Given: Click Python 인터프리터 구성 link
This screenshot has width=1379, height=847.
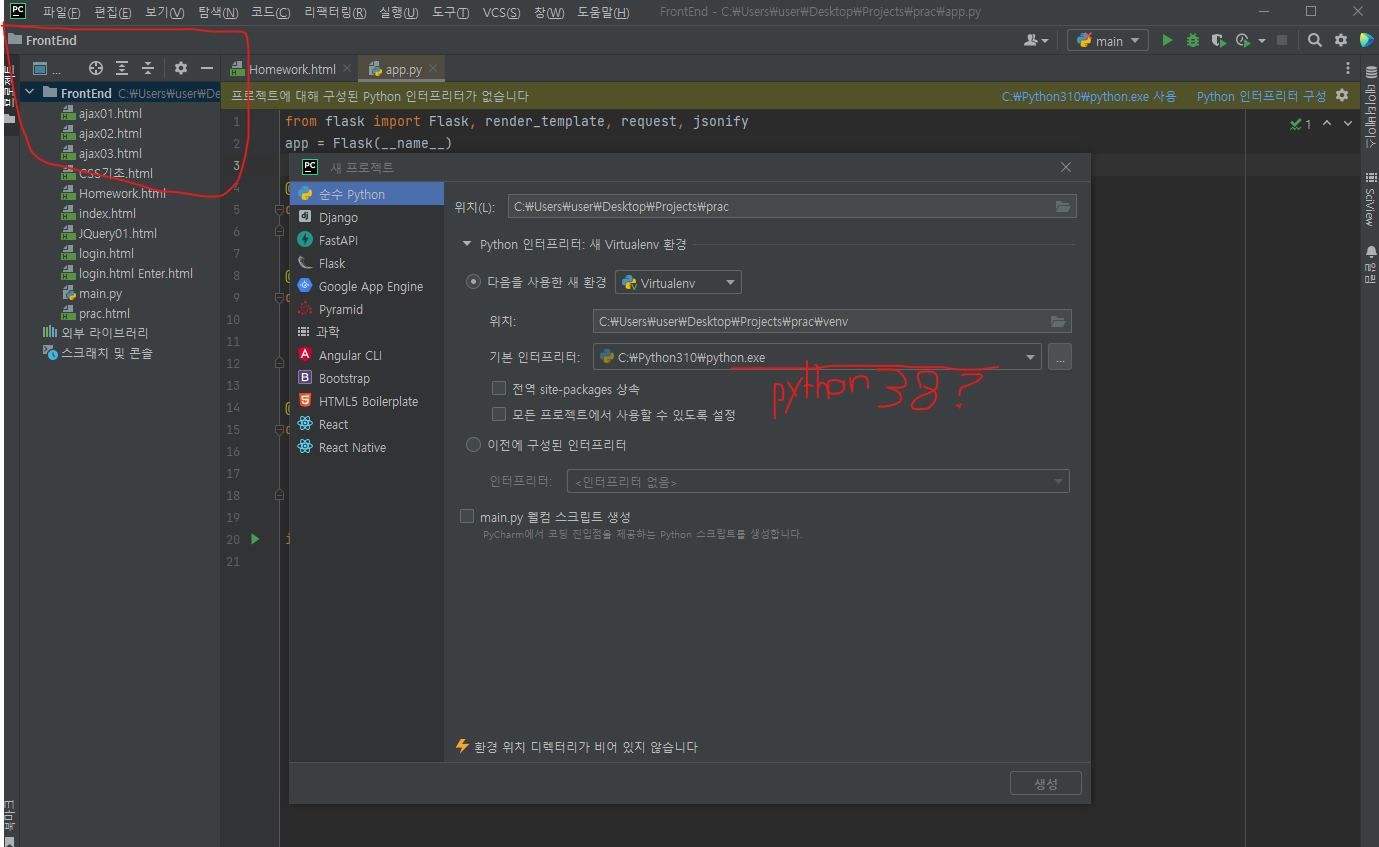Looking at the screenshot, I should tap(1261, 97).
